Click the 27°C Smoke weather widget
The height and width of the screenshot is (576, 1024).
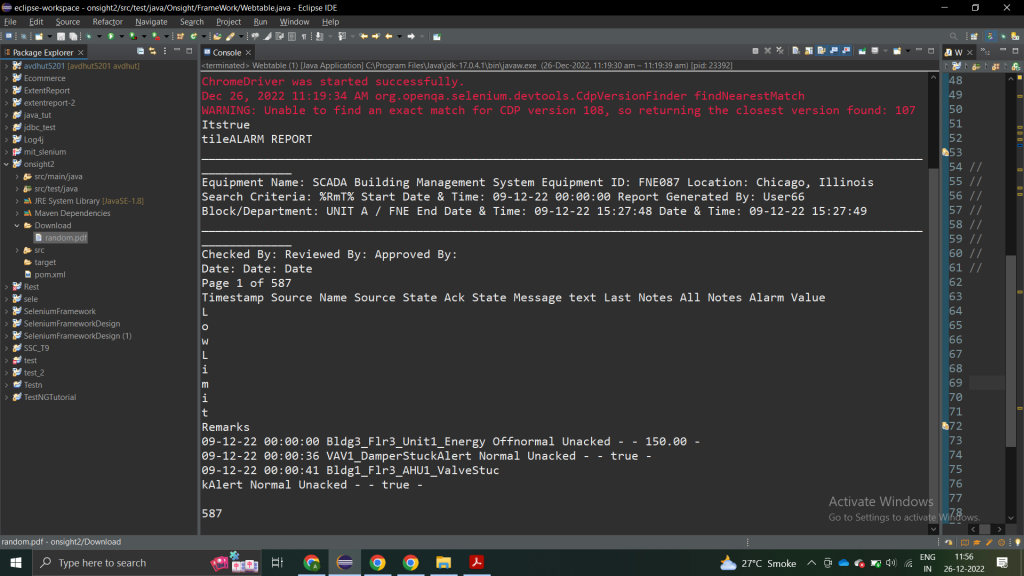(x=758, y=563)
